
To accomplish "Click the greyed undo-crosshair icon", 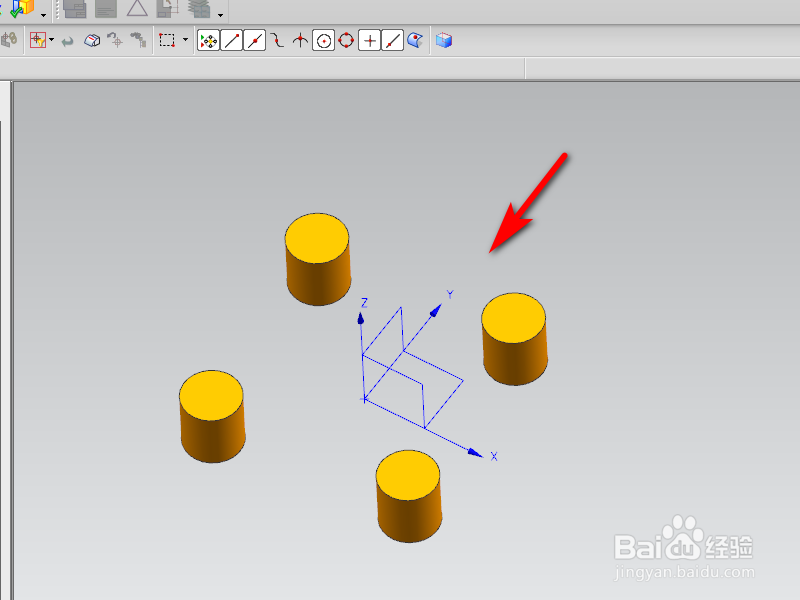I will coord(115,40).
